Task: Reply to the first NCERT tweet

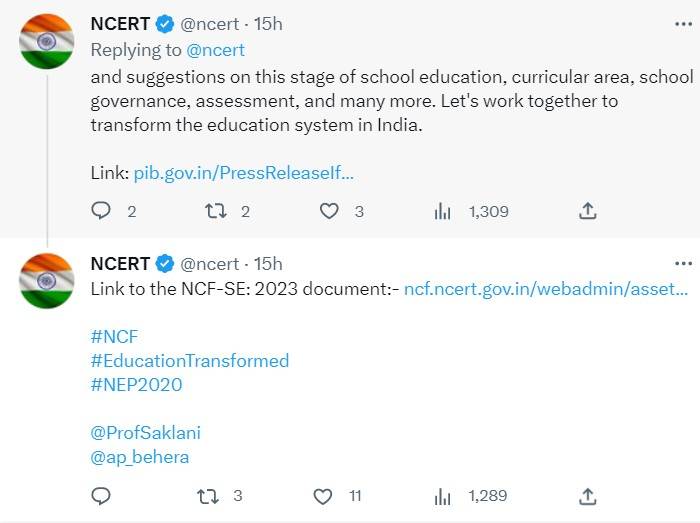Action: [101, 211]
